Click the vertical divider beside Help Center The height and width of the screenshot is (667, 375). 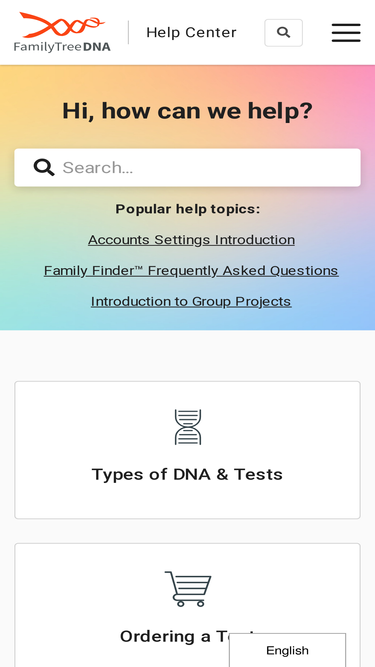click(128, 32)
